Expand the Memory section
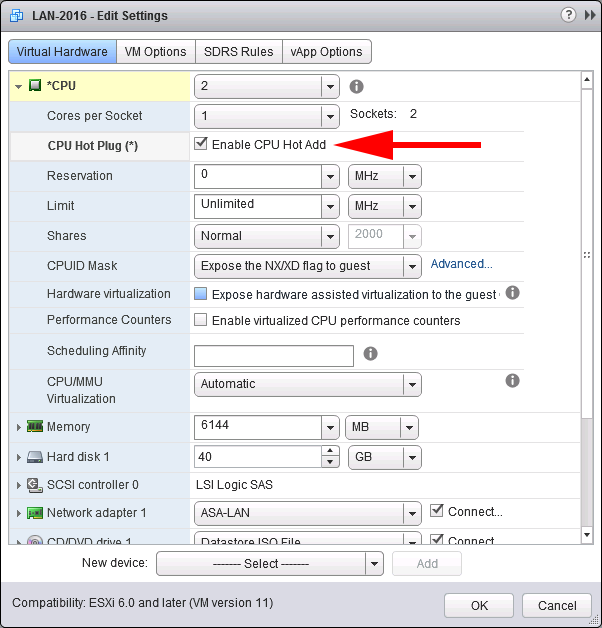Image resolution: width=602 pixels, height=628 pixels. (18, 427)
